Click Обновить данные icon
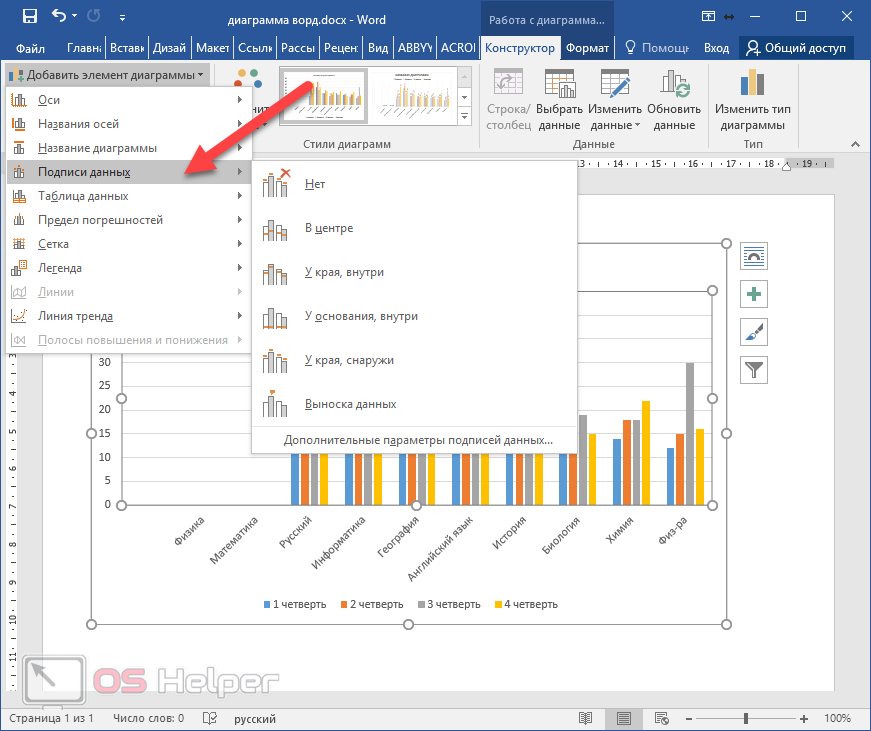871x731 pixels. tap(674, 101)
